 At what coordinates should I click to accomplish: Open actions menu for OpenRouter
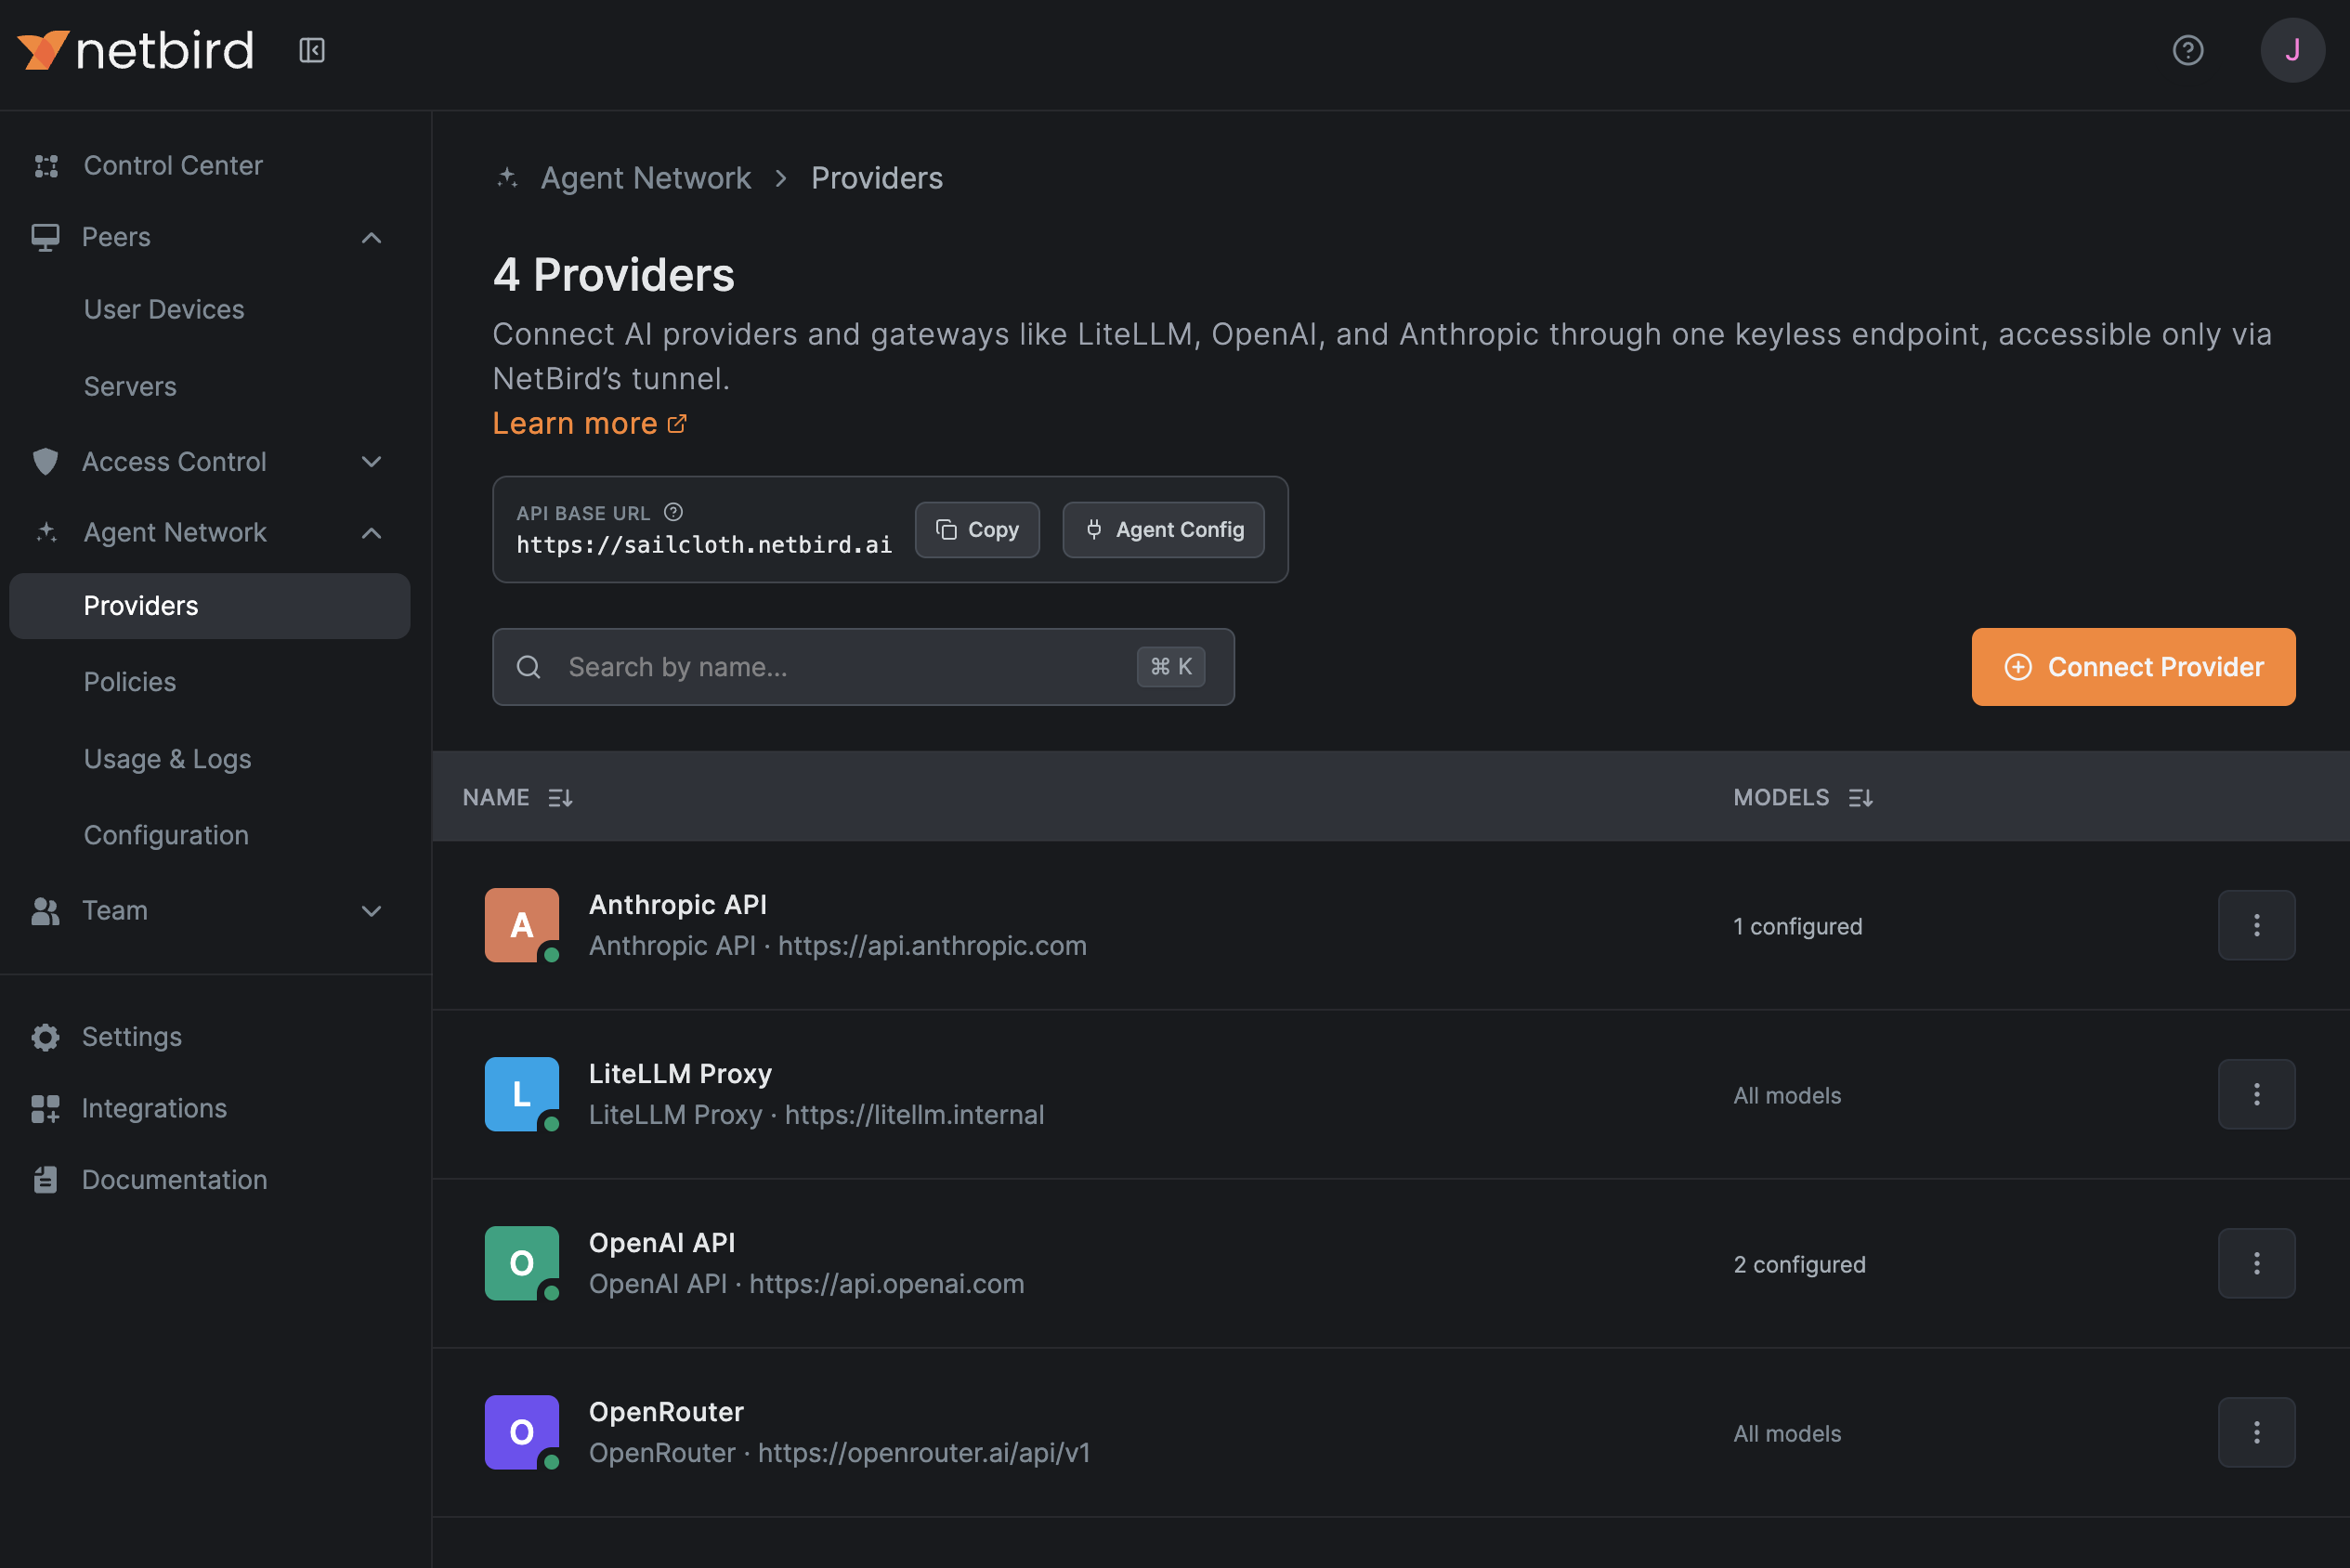coord(2256,1432)
